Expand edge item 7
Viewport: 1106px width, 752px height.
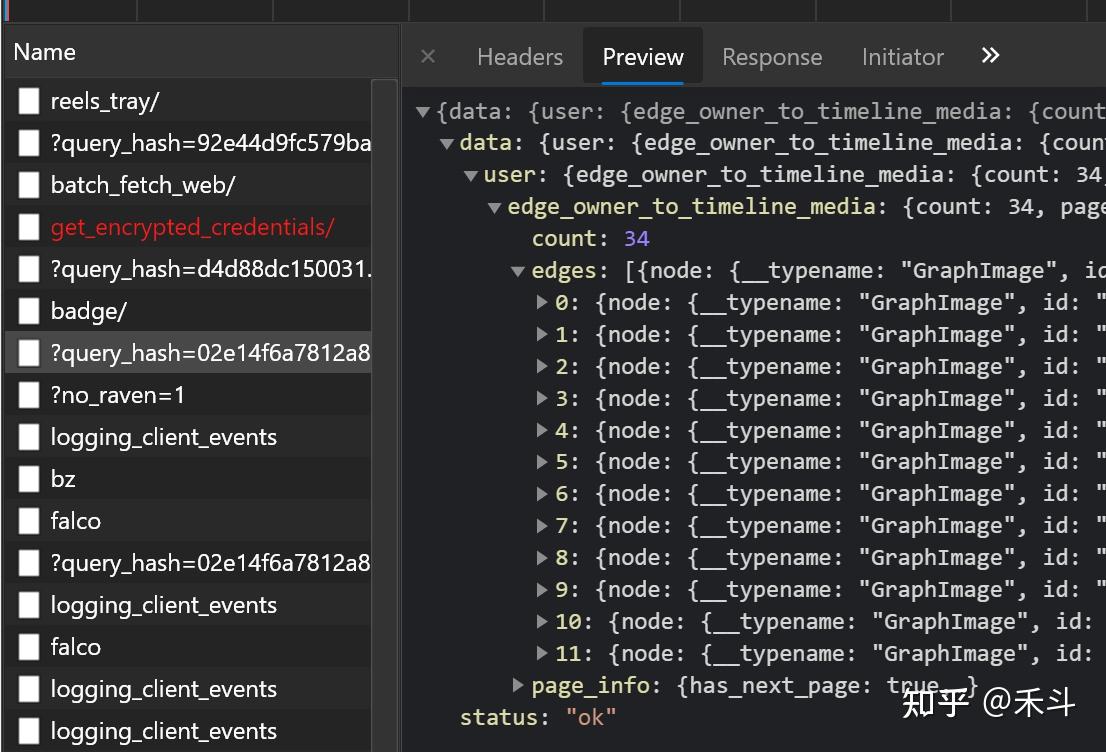pos(542,526)
